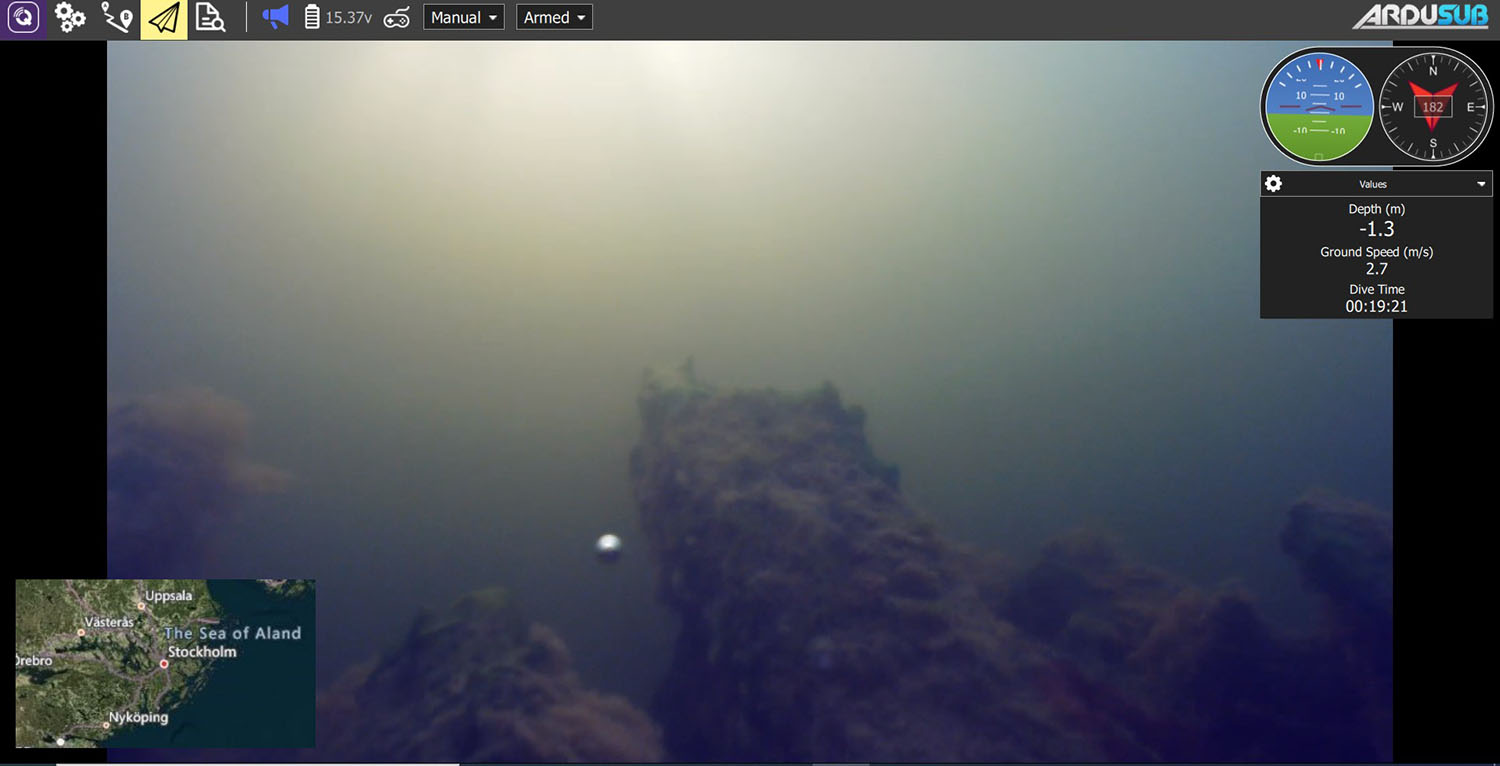1500x766 pixels.
Task: Click the Values panel gear icon
Action: [1273, 184]
